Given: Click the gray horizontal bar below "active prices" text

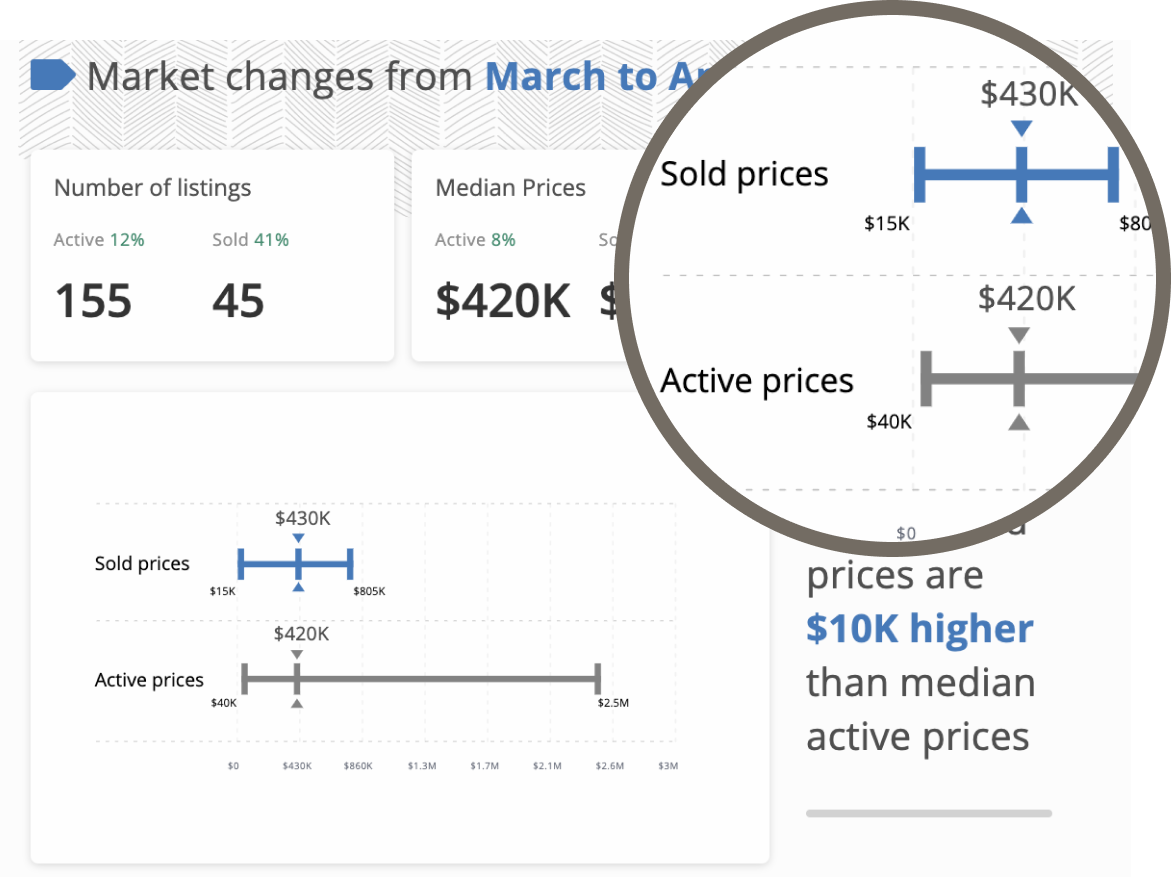Looking at the screenshot, I should (x=928, y=813).
